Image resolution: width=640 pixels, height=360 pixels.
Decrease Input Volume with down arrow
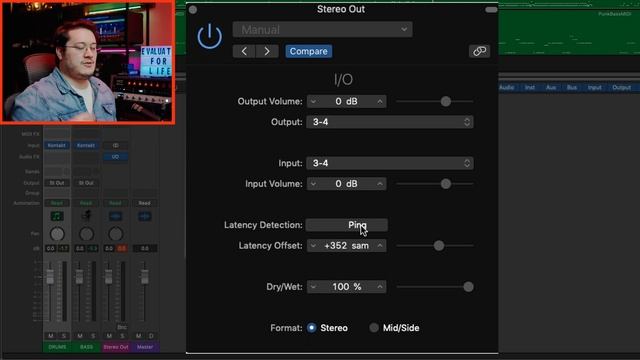313,184
